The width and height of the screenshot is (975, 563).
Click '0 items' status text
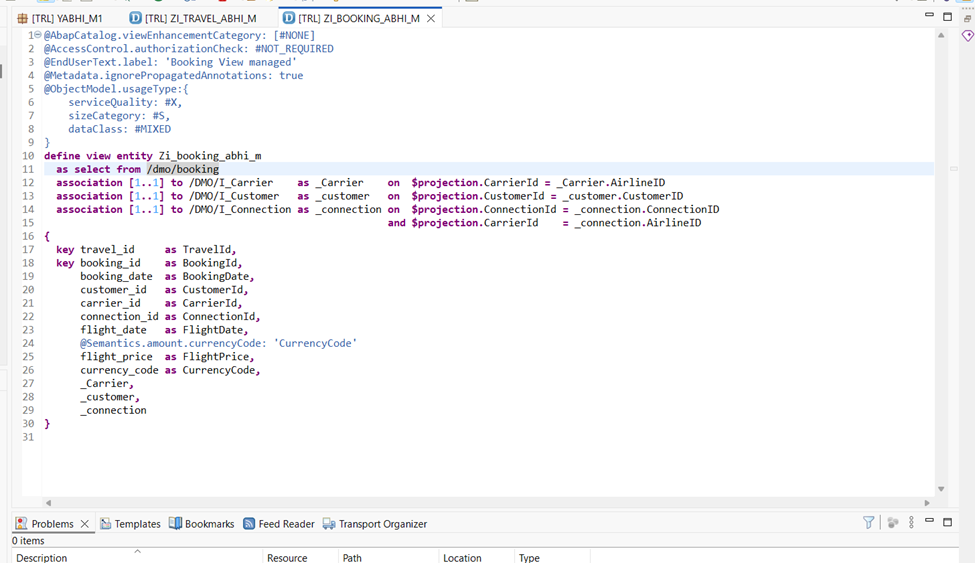point(28,541)
